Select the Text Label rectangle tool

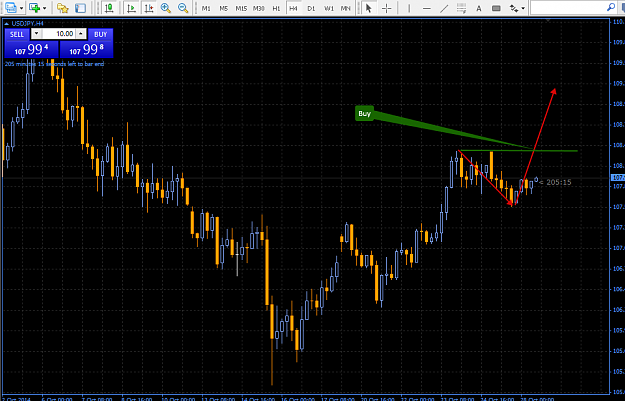pyautogui.click(x=496, y=8)
